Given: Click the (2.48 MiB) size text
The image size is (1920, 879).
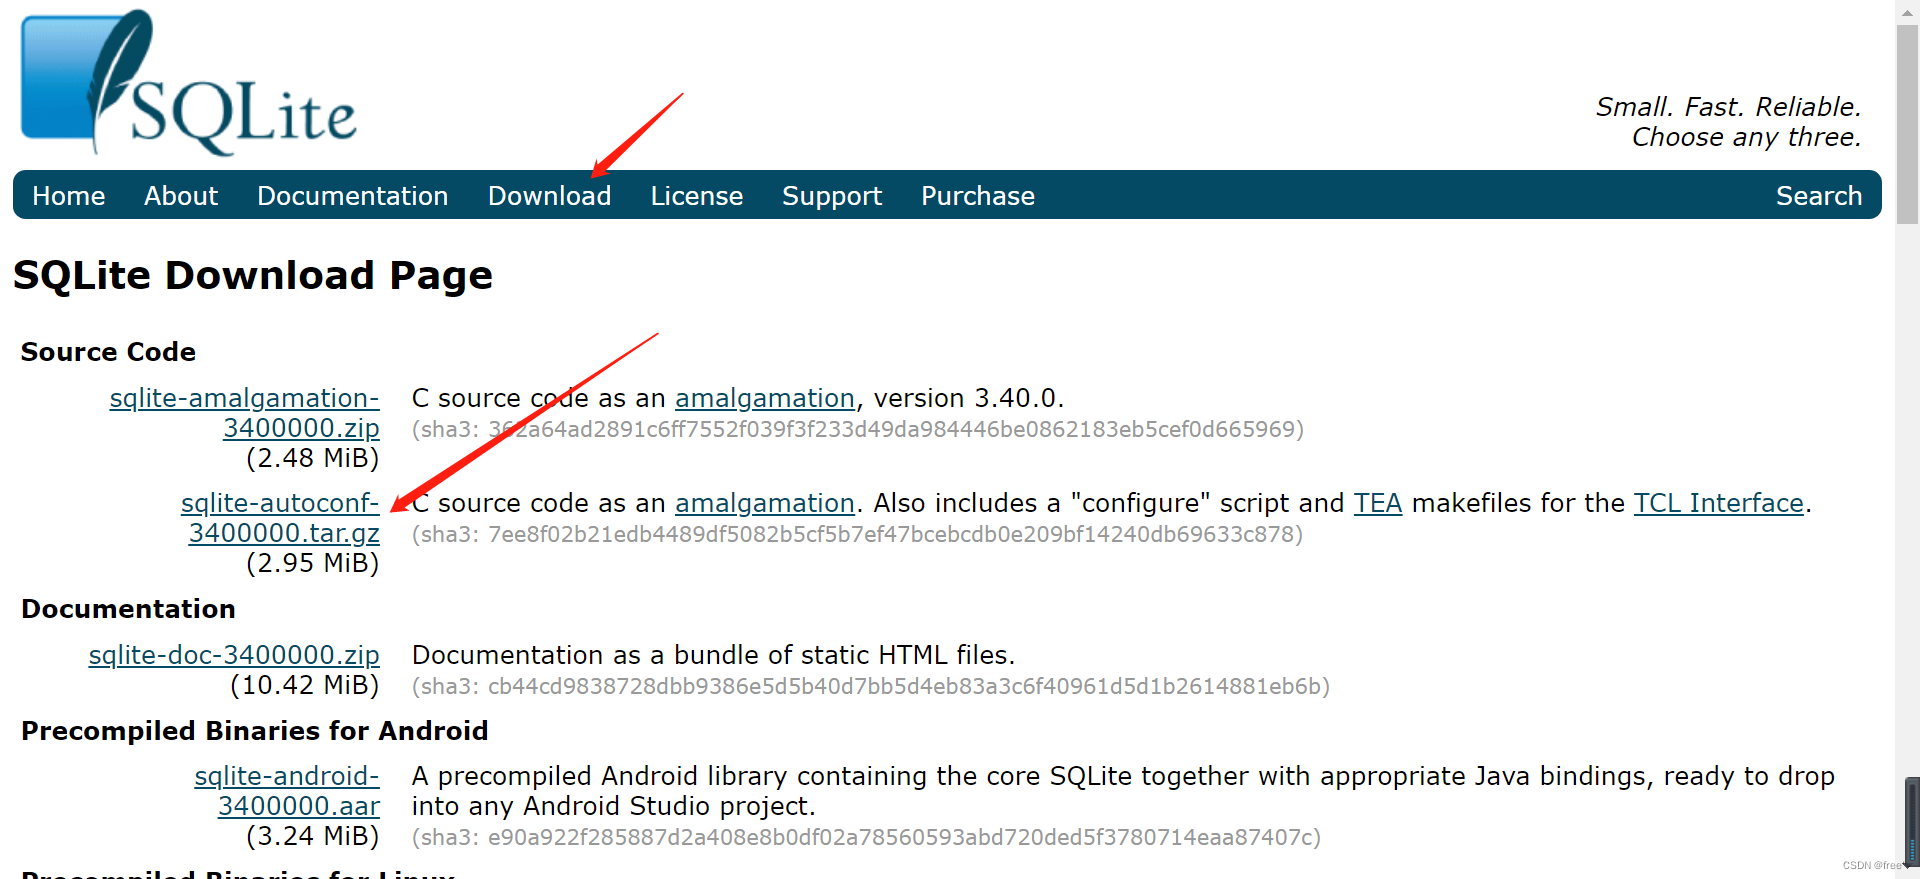Looking at the screenshot, I should coord(312,458).
